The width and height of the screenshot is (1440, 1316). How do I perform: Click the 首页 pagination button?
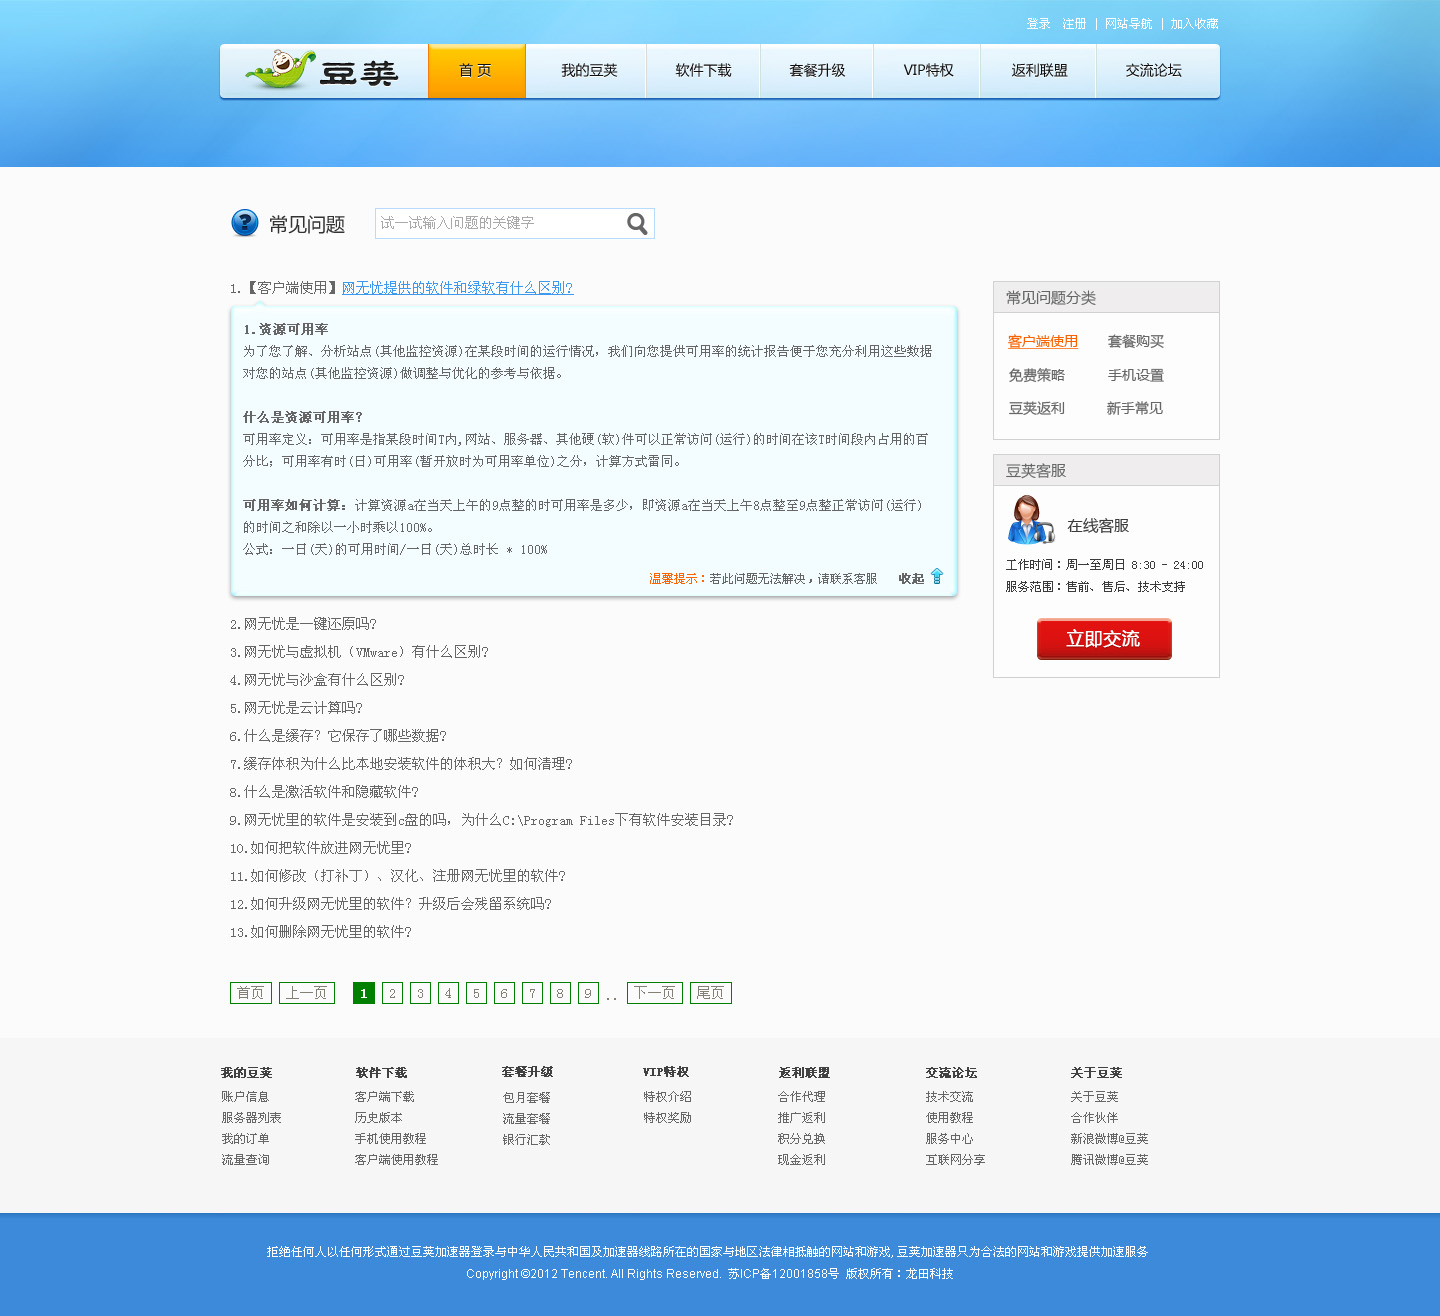(x=251, y=993)
